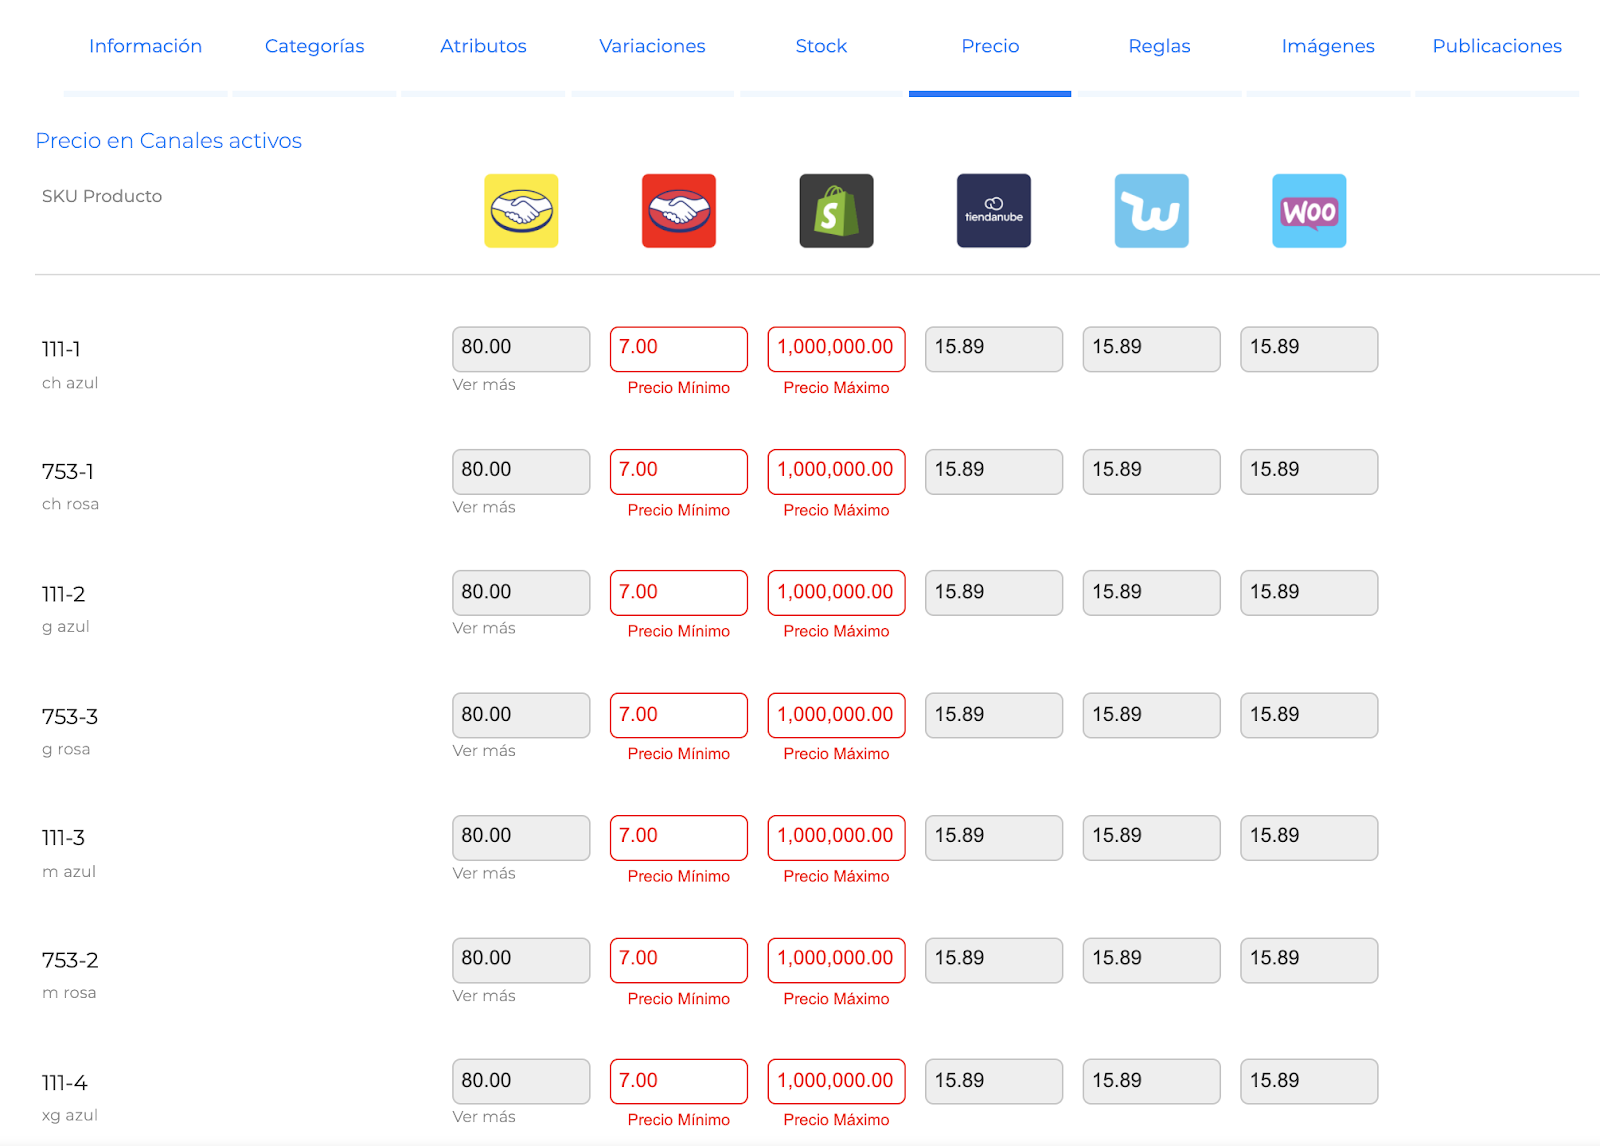Click the SKU label 753-3
The width and height of the screenshot is (1600, 1146).
70,717
